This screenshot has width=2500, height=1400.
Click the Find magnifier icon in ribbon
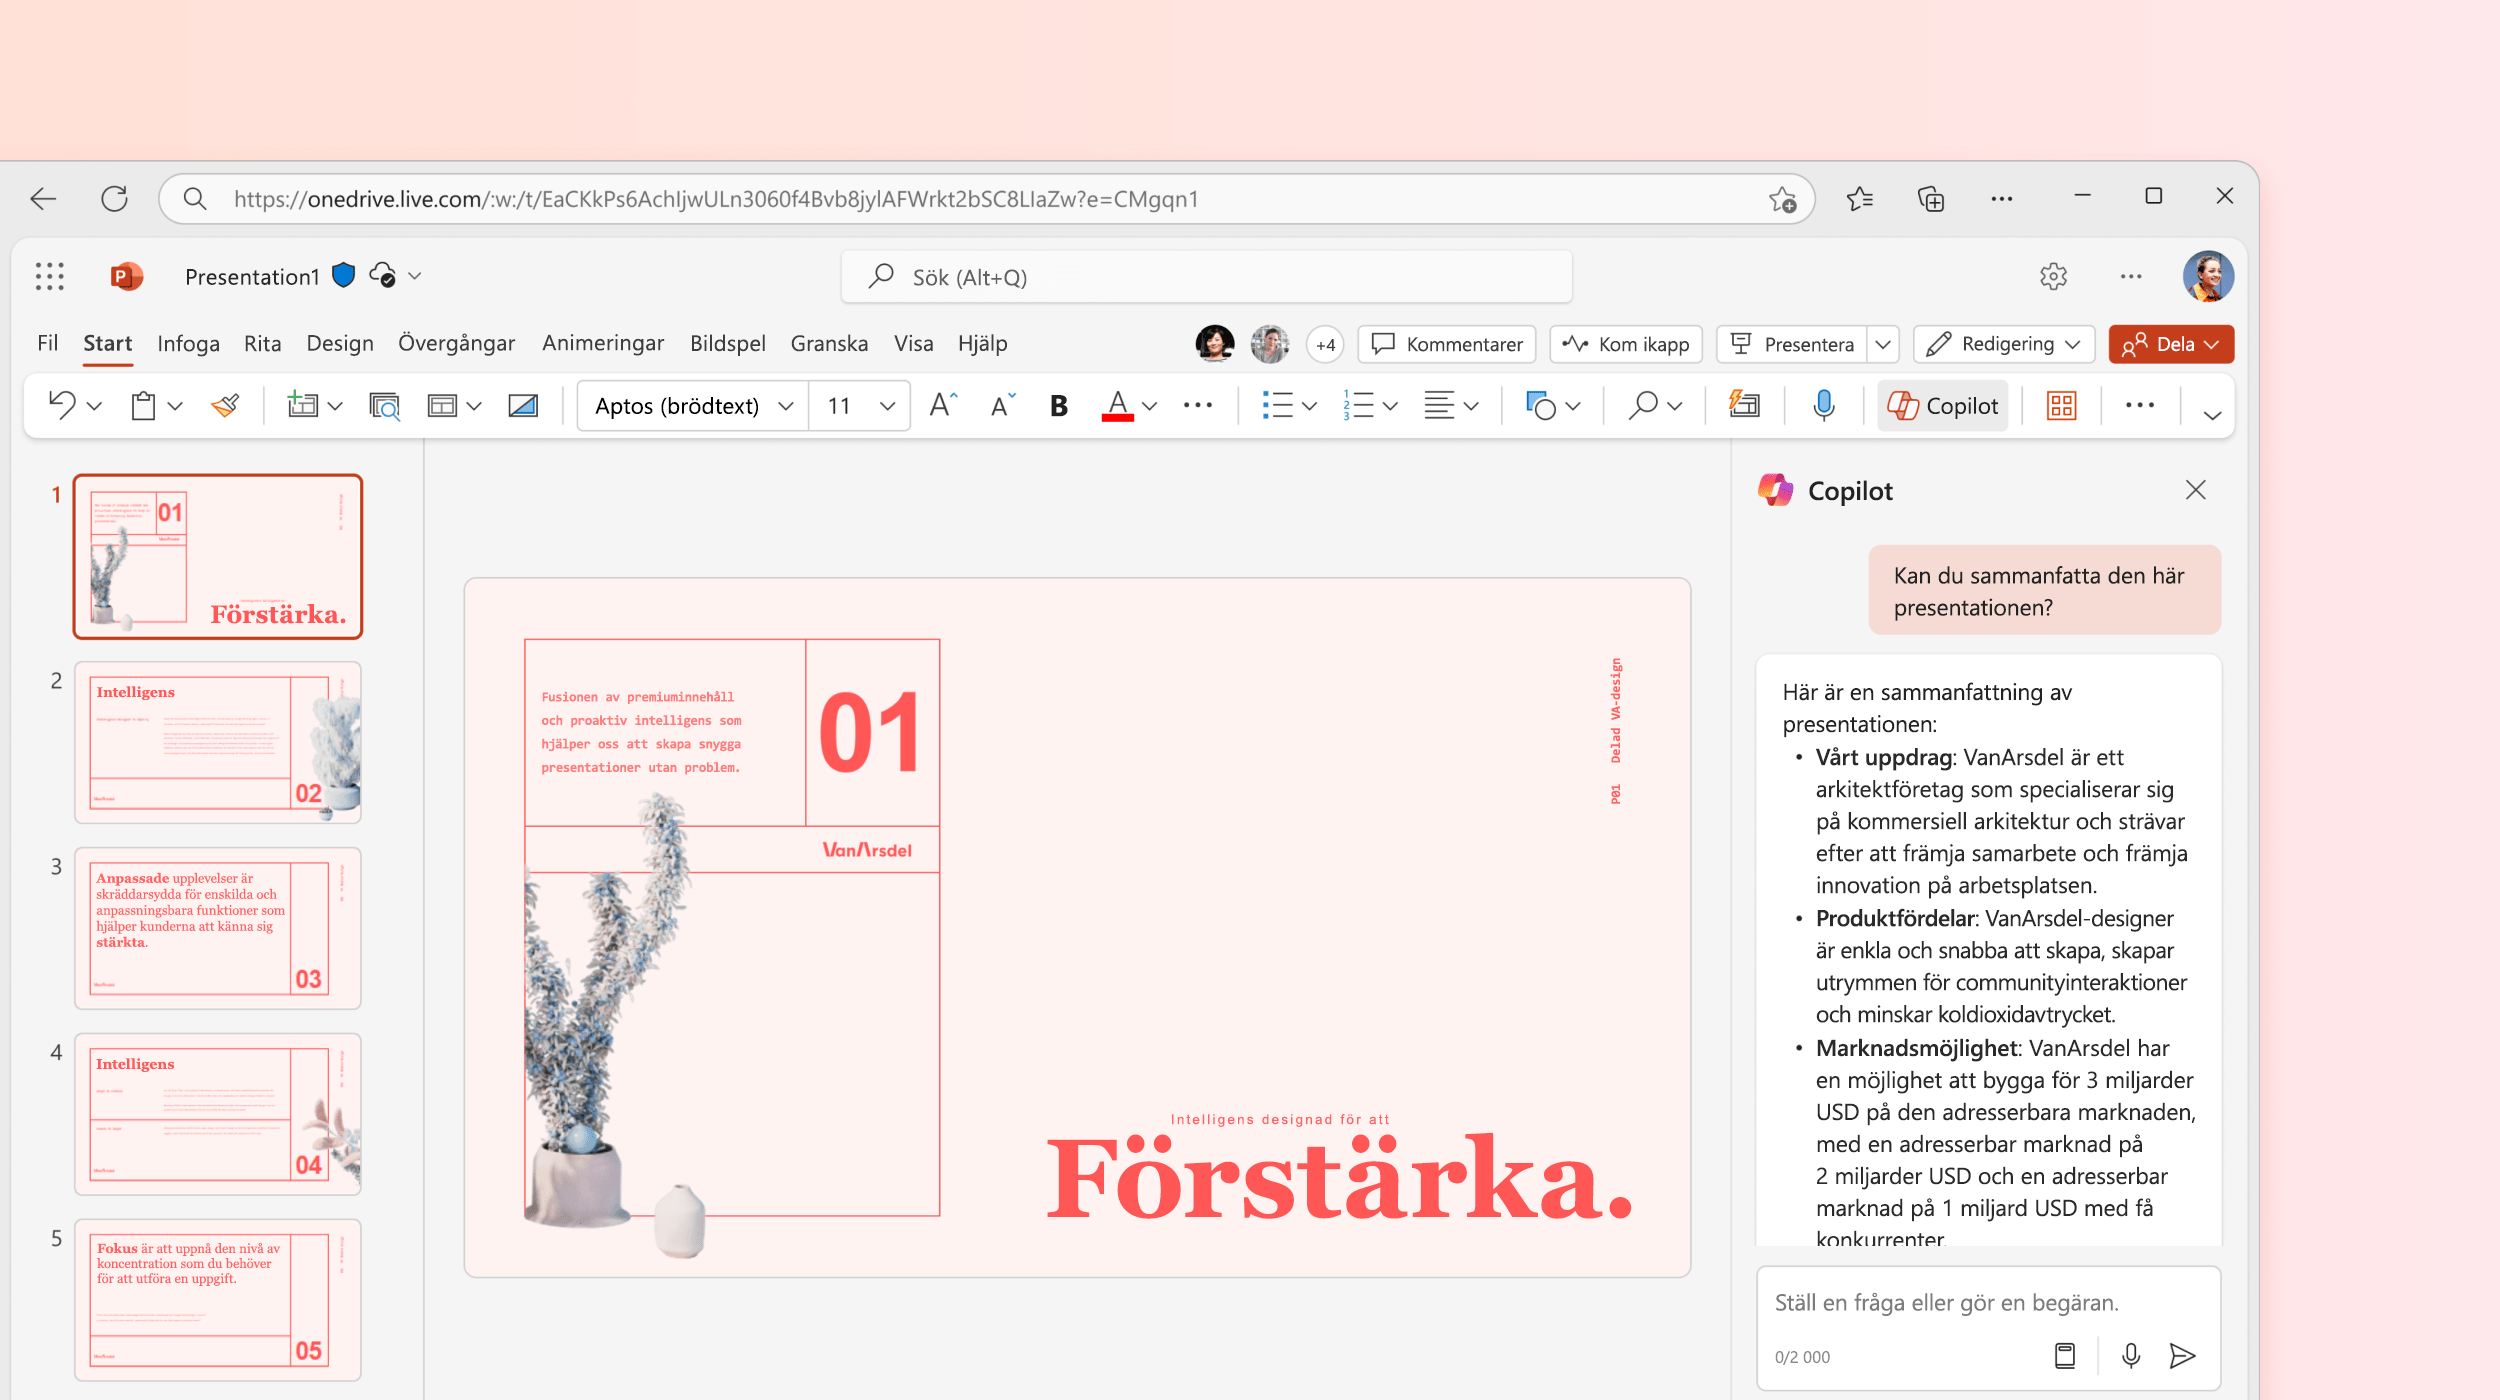(1642, 405)
